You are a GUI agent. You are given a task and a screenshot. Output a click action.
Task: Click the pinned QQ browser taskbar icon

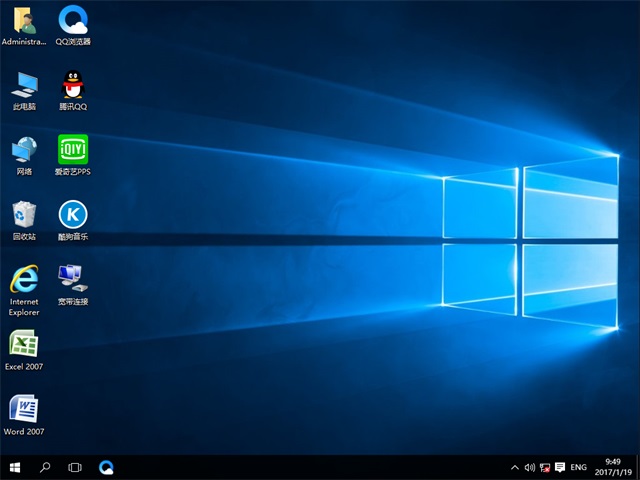(x=106, y=467)
